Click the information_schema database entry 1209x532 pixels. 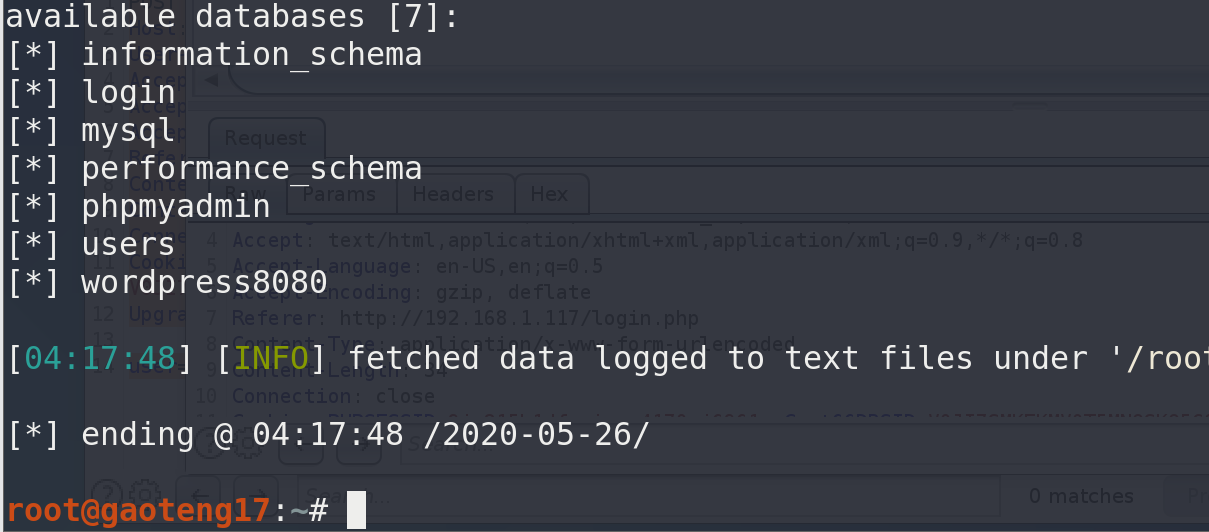click(x=251, y=54)
